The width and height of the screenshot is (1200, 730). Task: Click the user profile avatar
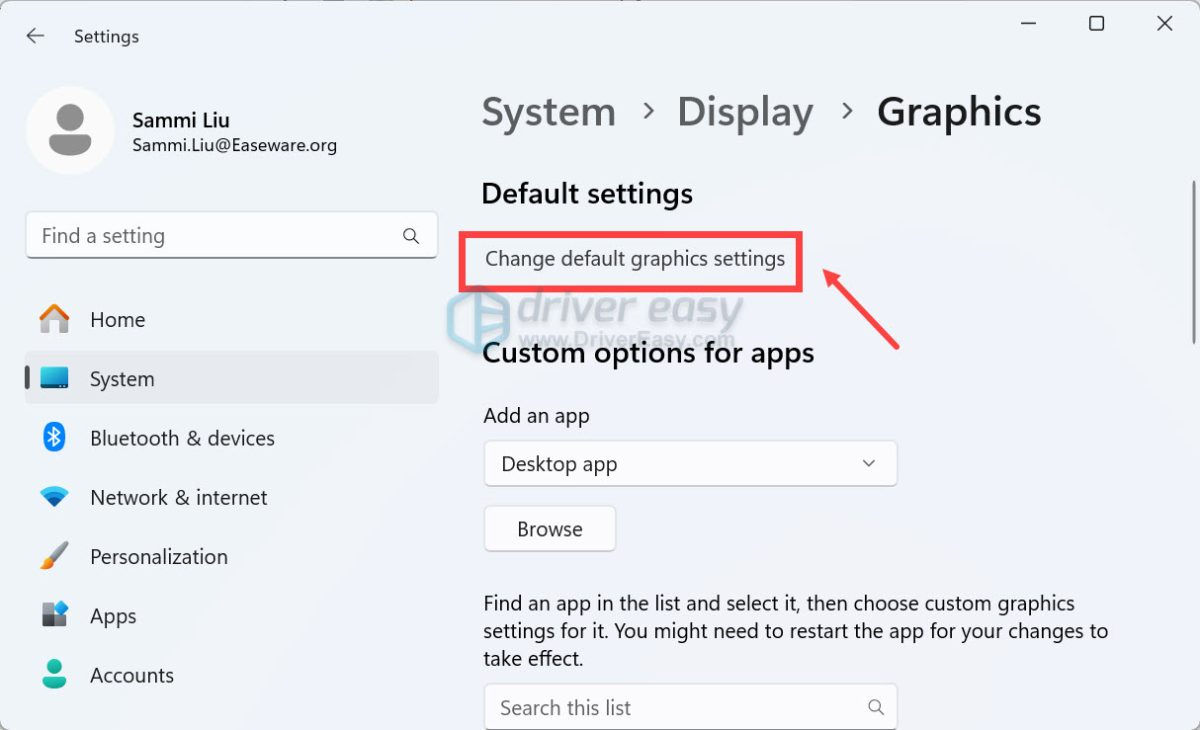point(70,130)
